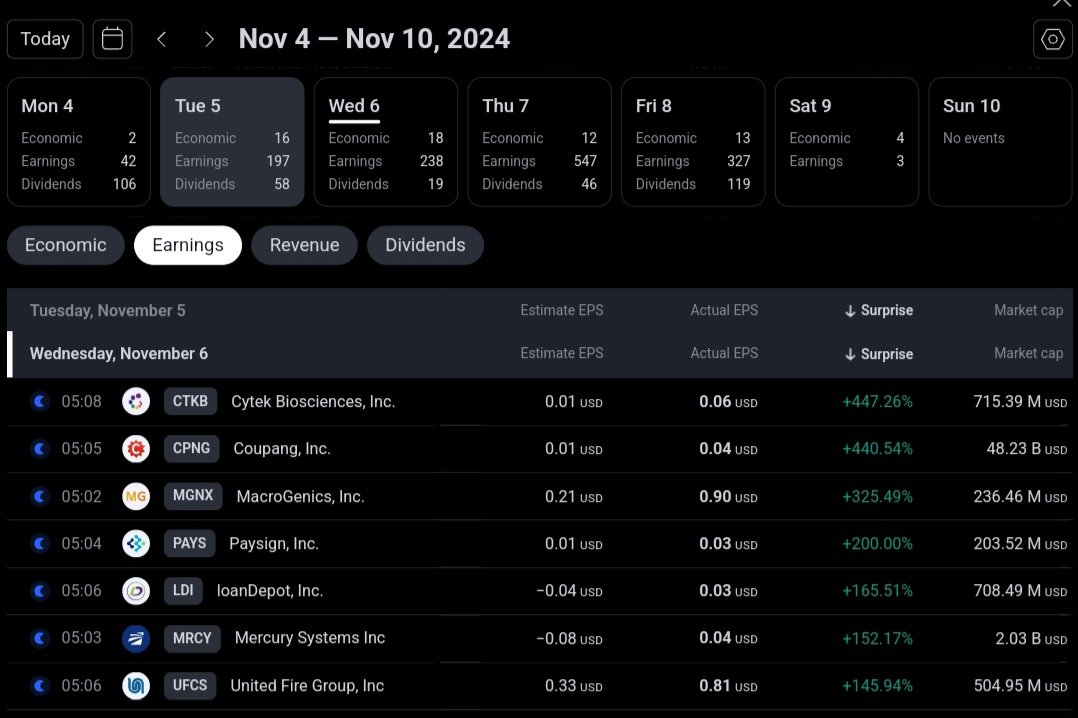Select the Dividends filter pill
The image size is (1078, 718).
[x=425, y=245]
